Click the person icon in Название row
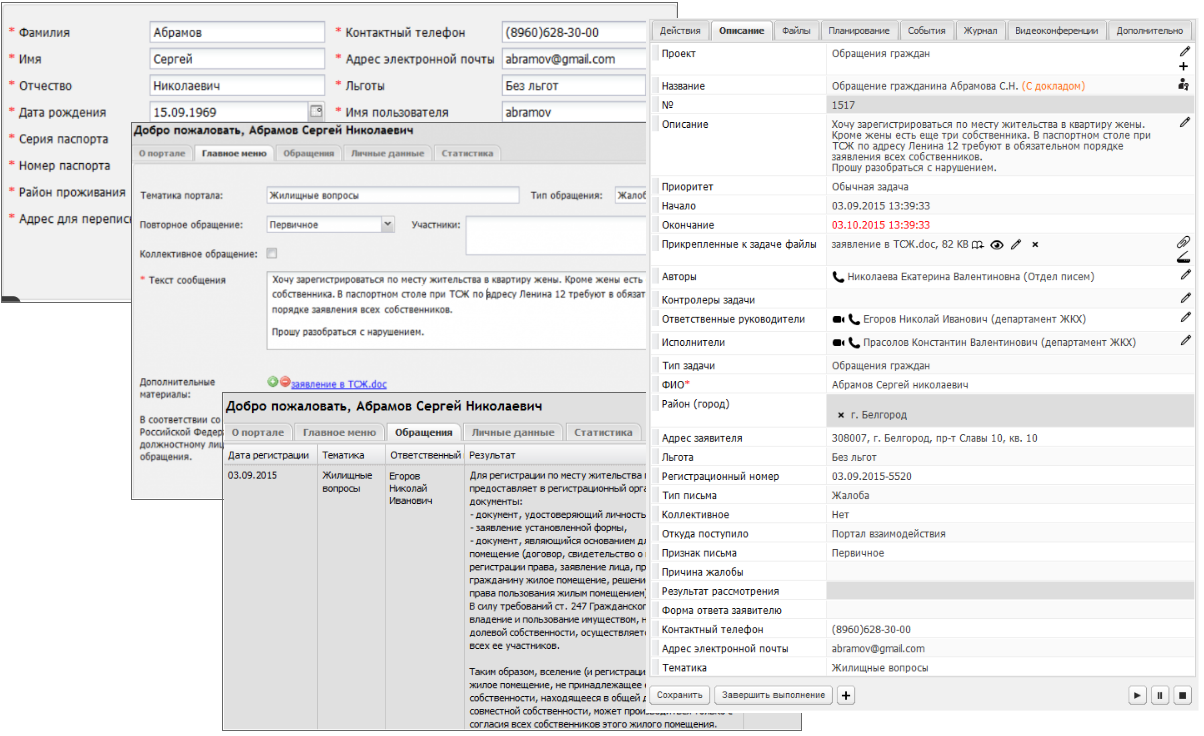1204x736 pixels. pos(1185,86)
